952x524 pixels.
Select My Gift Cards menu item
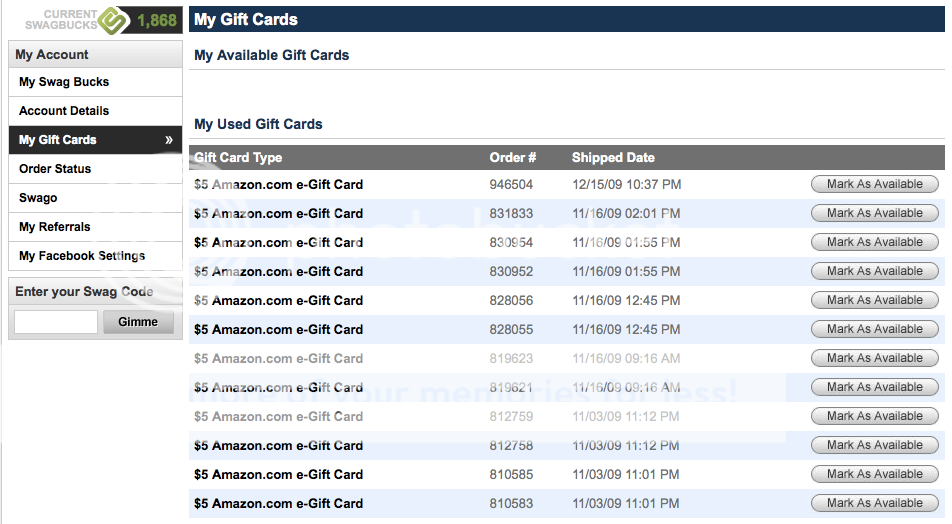[95, 140]
